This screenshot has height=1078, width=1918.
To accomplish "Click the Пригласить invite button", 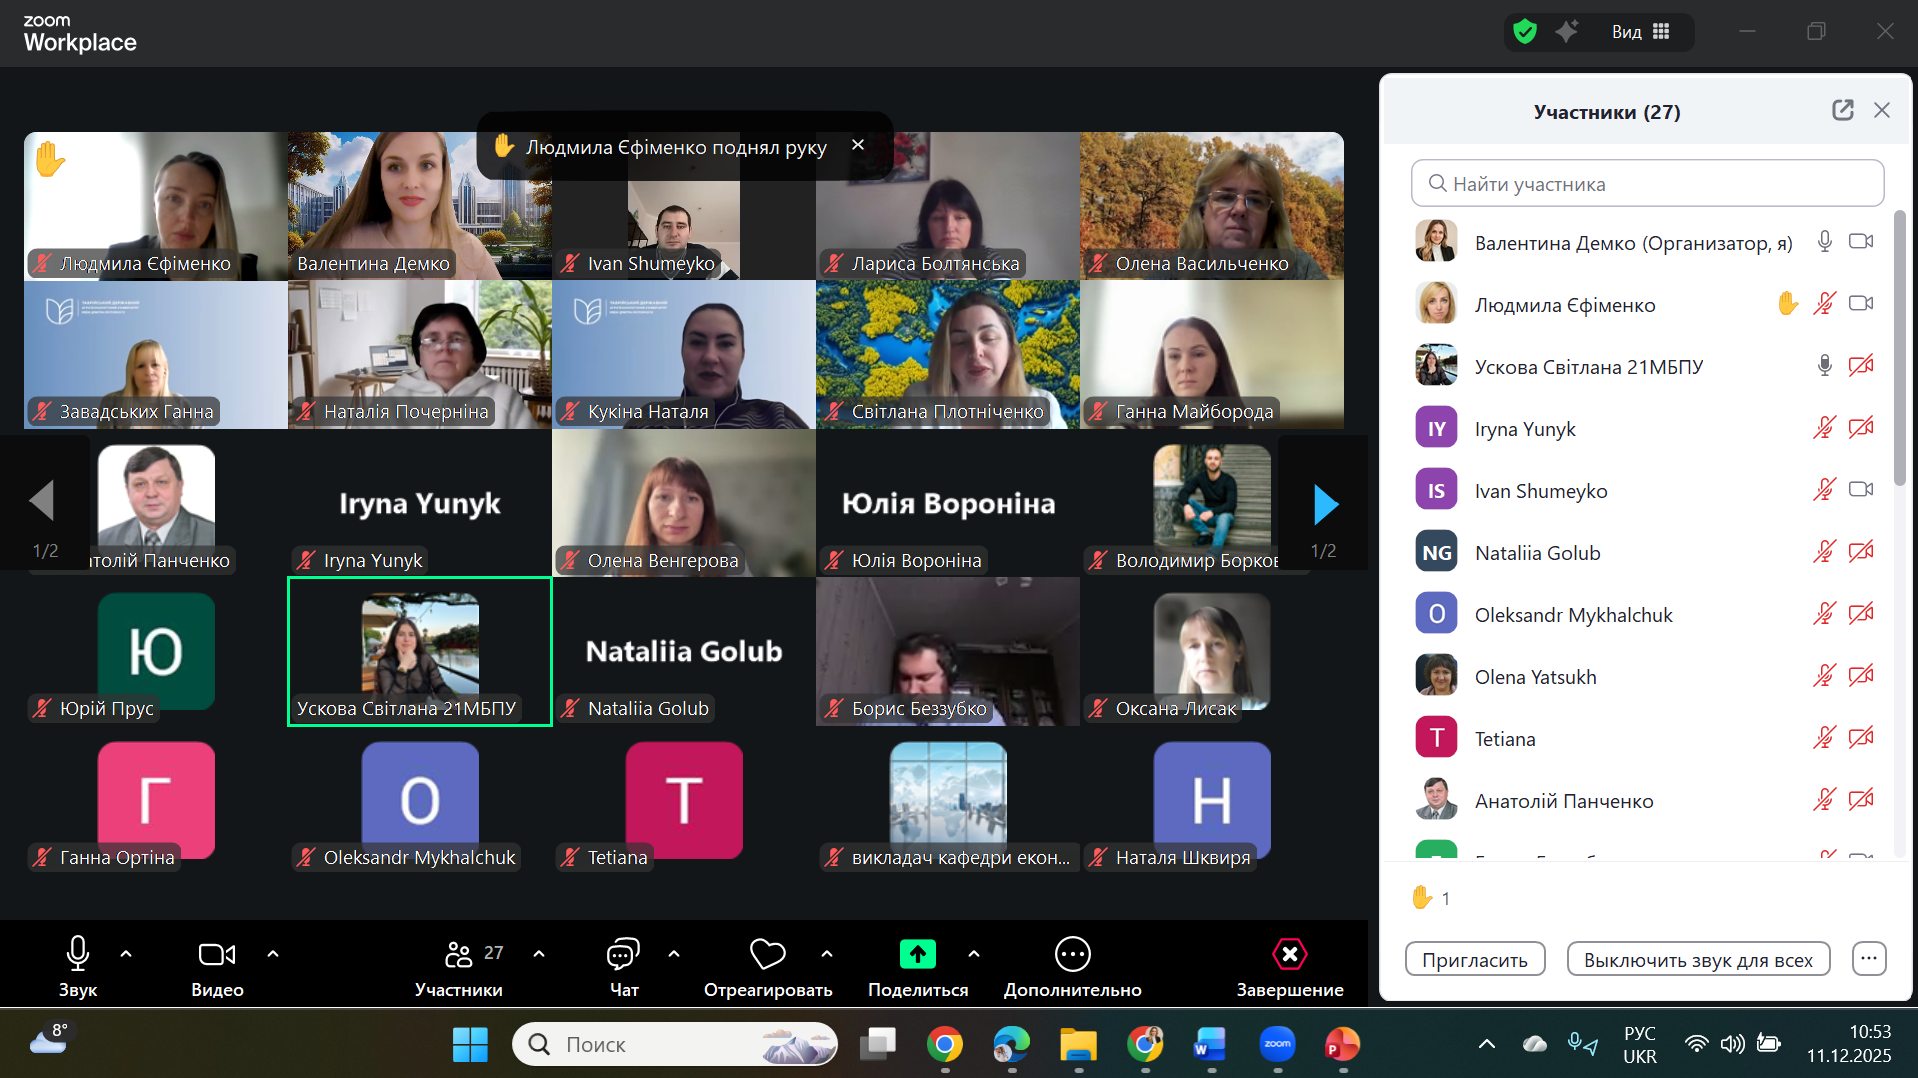I will pos(1475,959).
